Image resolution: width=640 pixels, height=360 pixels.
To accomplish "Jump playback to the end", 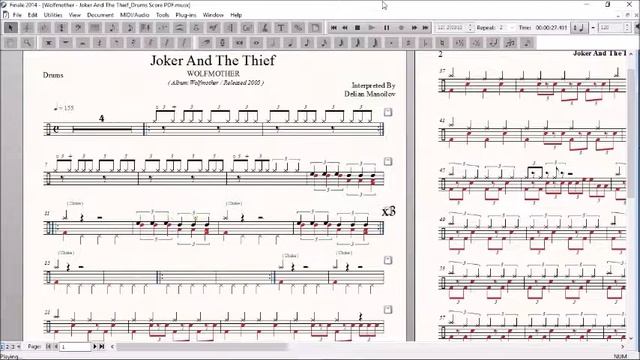I will [425, 28].
